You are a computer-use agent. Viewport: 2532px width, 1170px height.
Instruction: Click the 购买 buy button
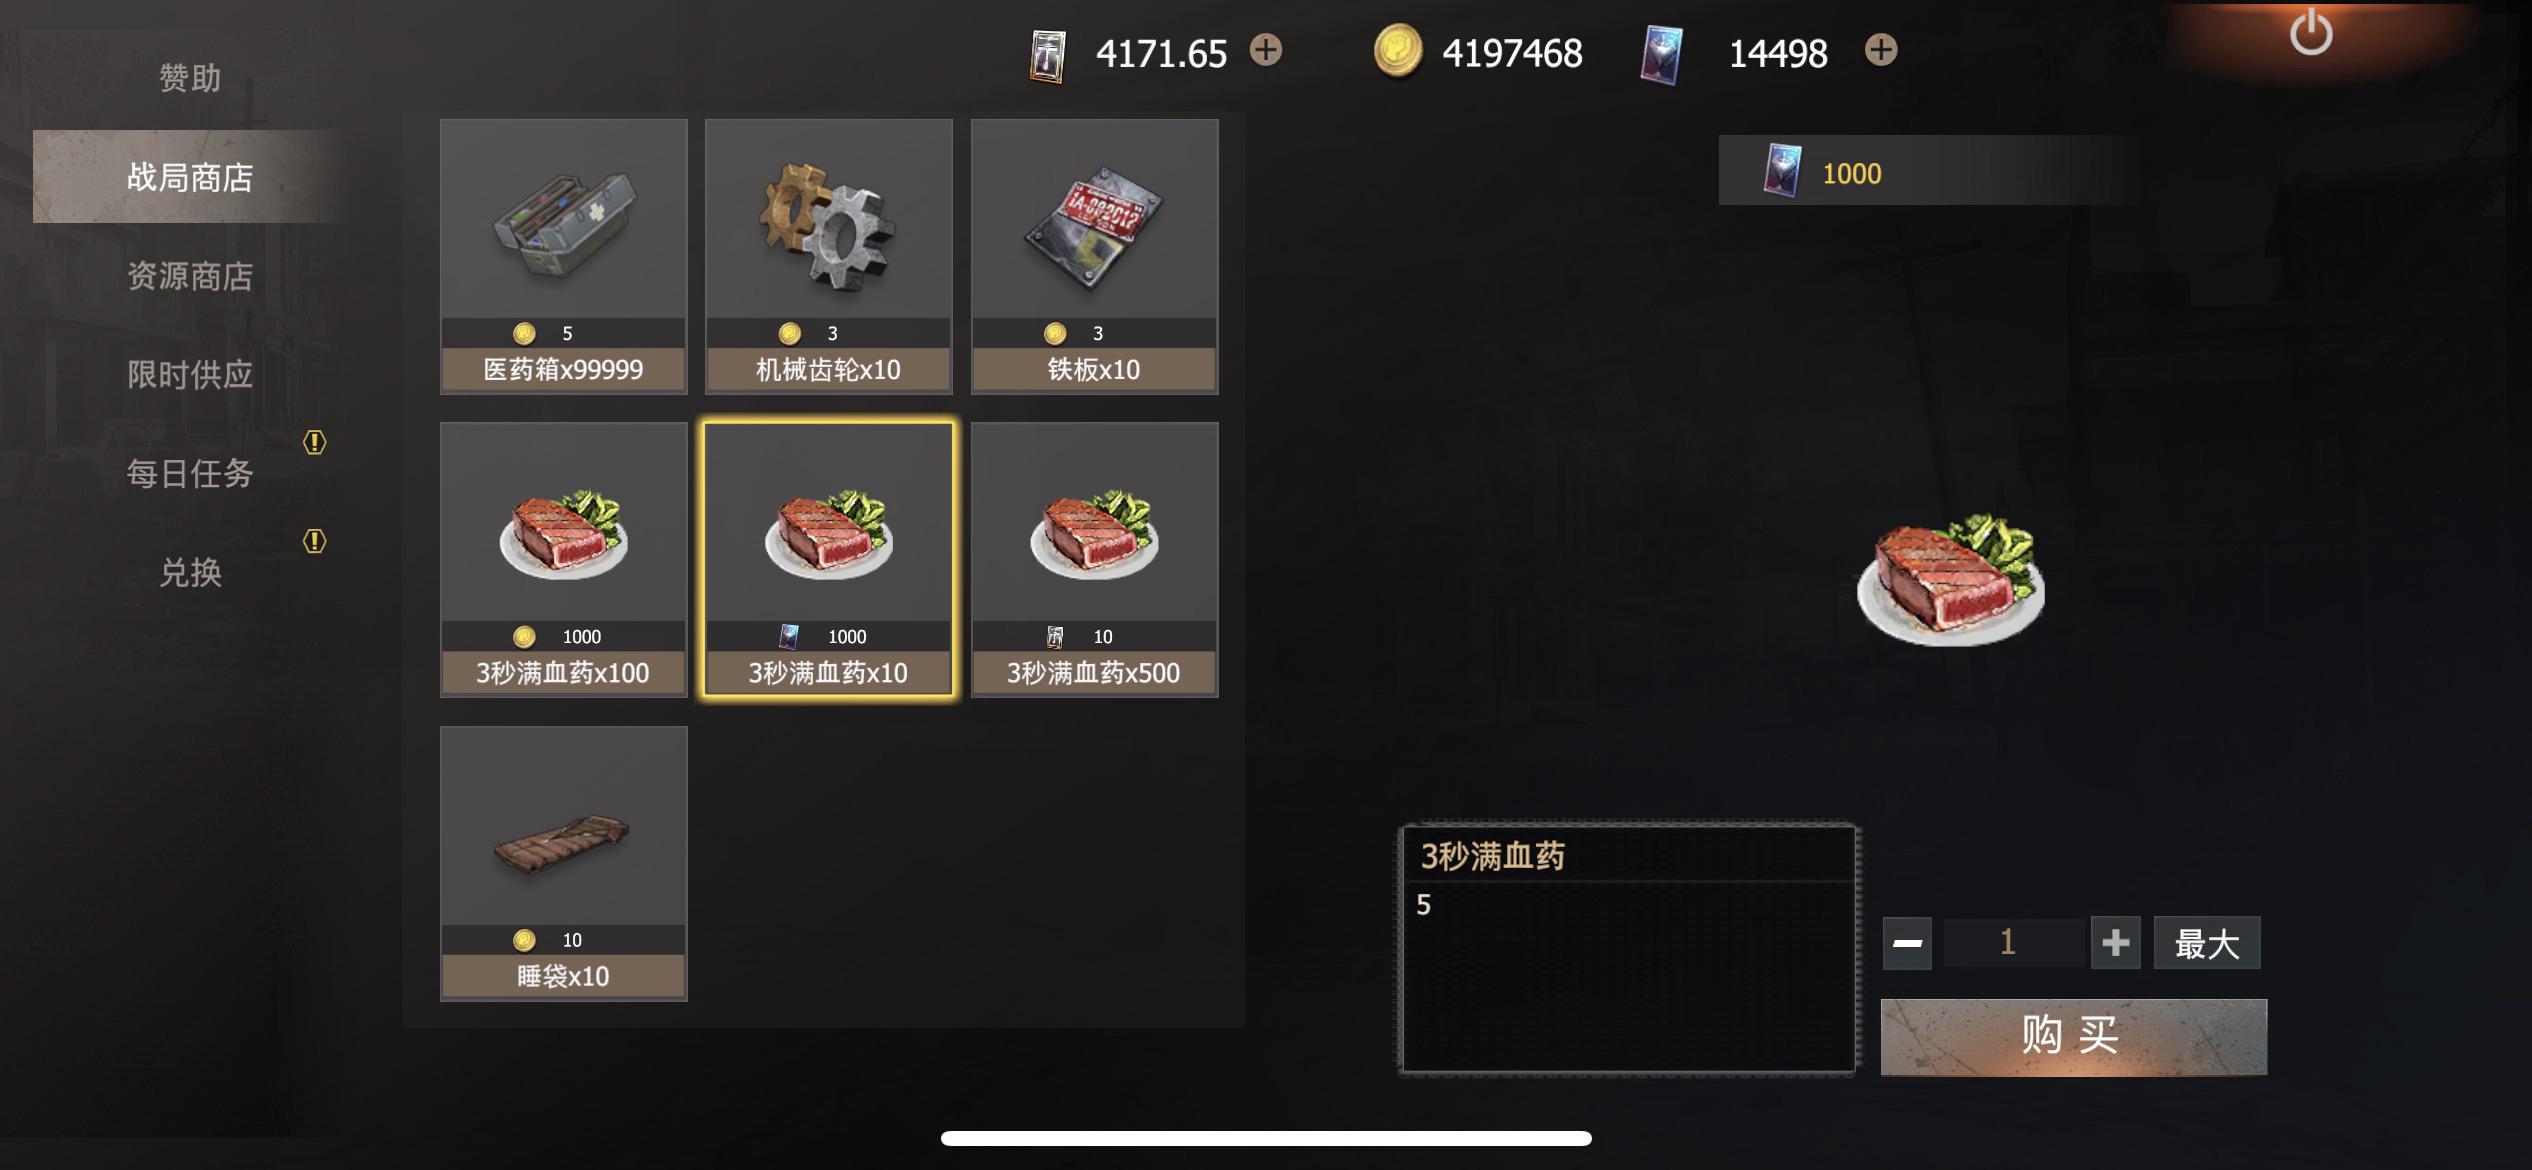[x=2073, y=1036]
